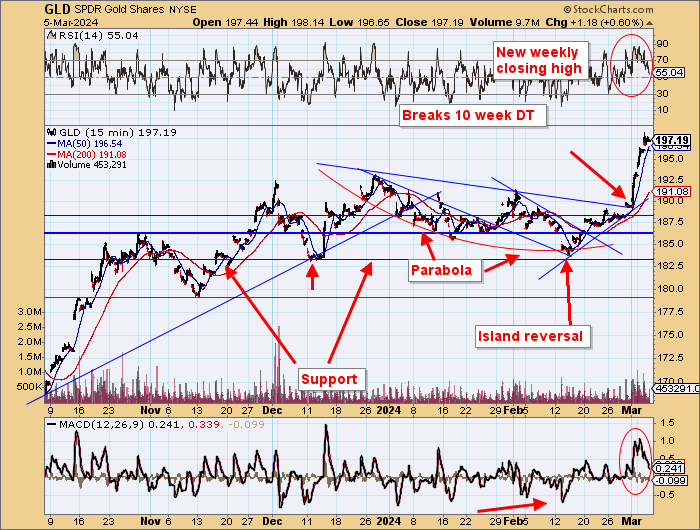Click the Volume 9.7M header value

coord(504,23)
